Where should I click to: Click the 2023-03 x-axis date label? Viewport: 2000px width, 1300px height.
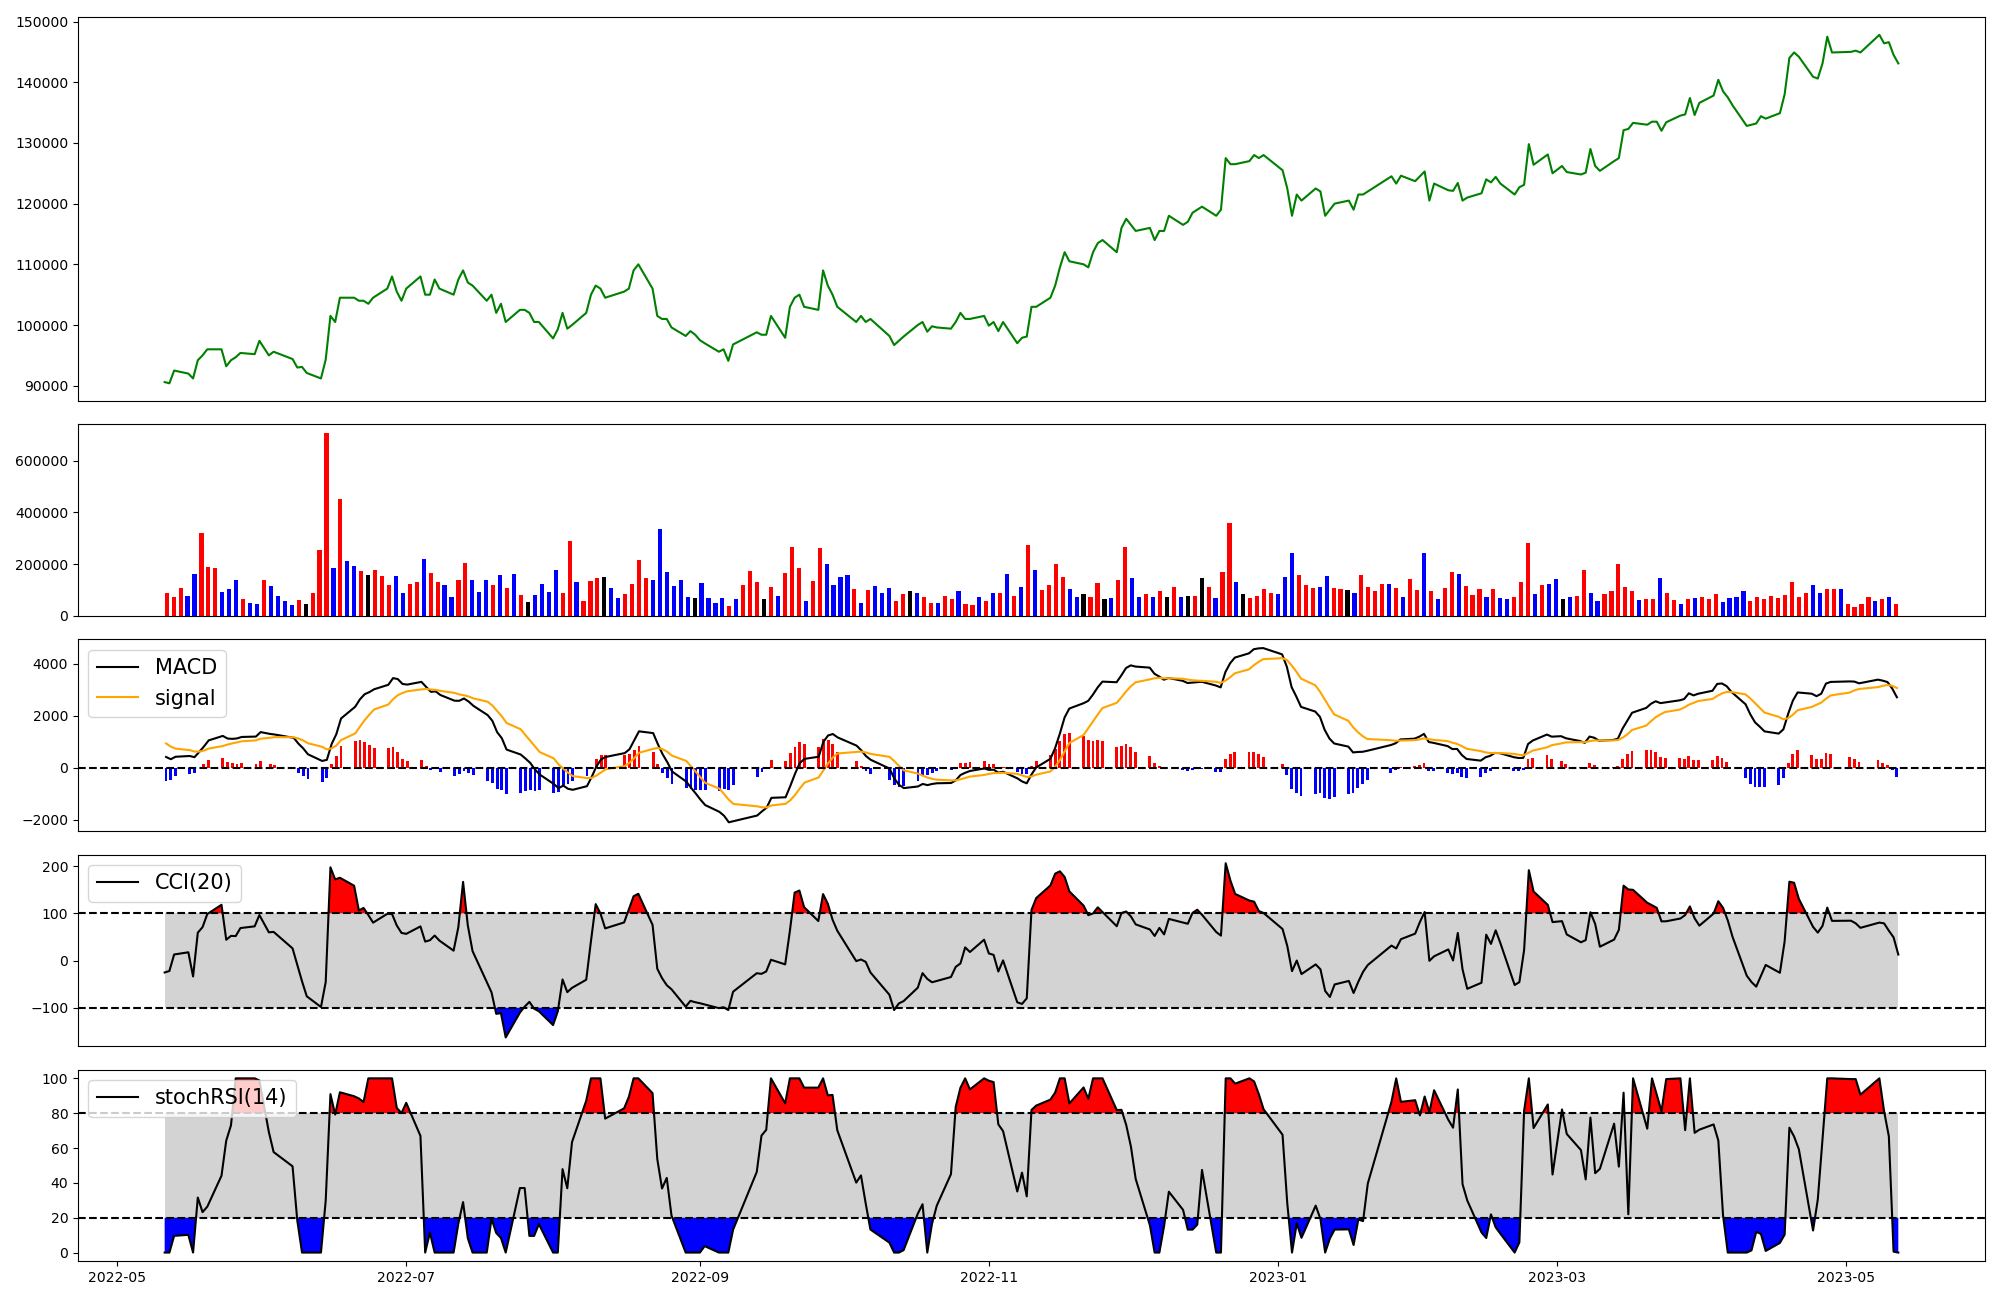tap(1557, 1277)
